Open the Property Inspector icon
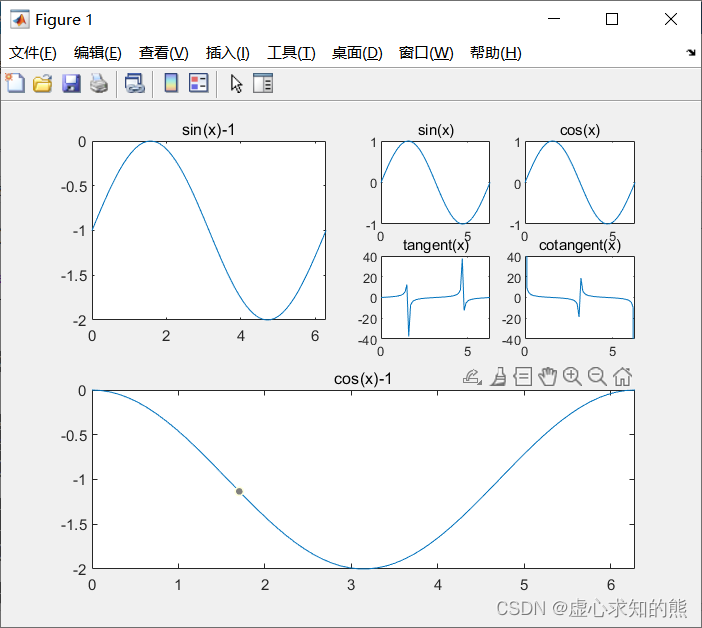Screen dimensions: 702x628 [x=263, y=83]
